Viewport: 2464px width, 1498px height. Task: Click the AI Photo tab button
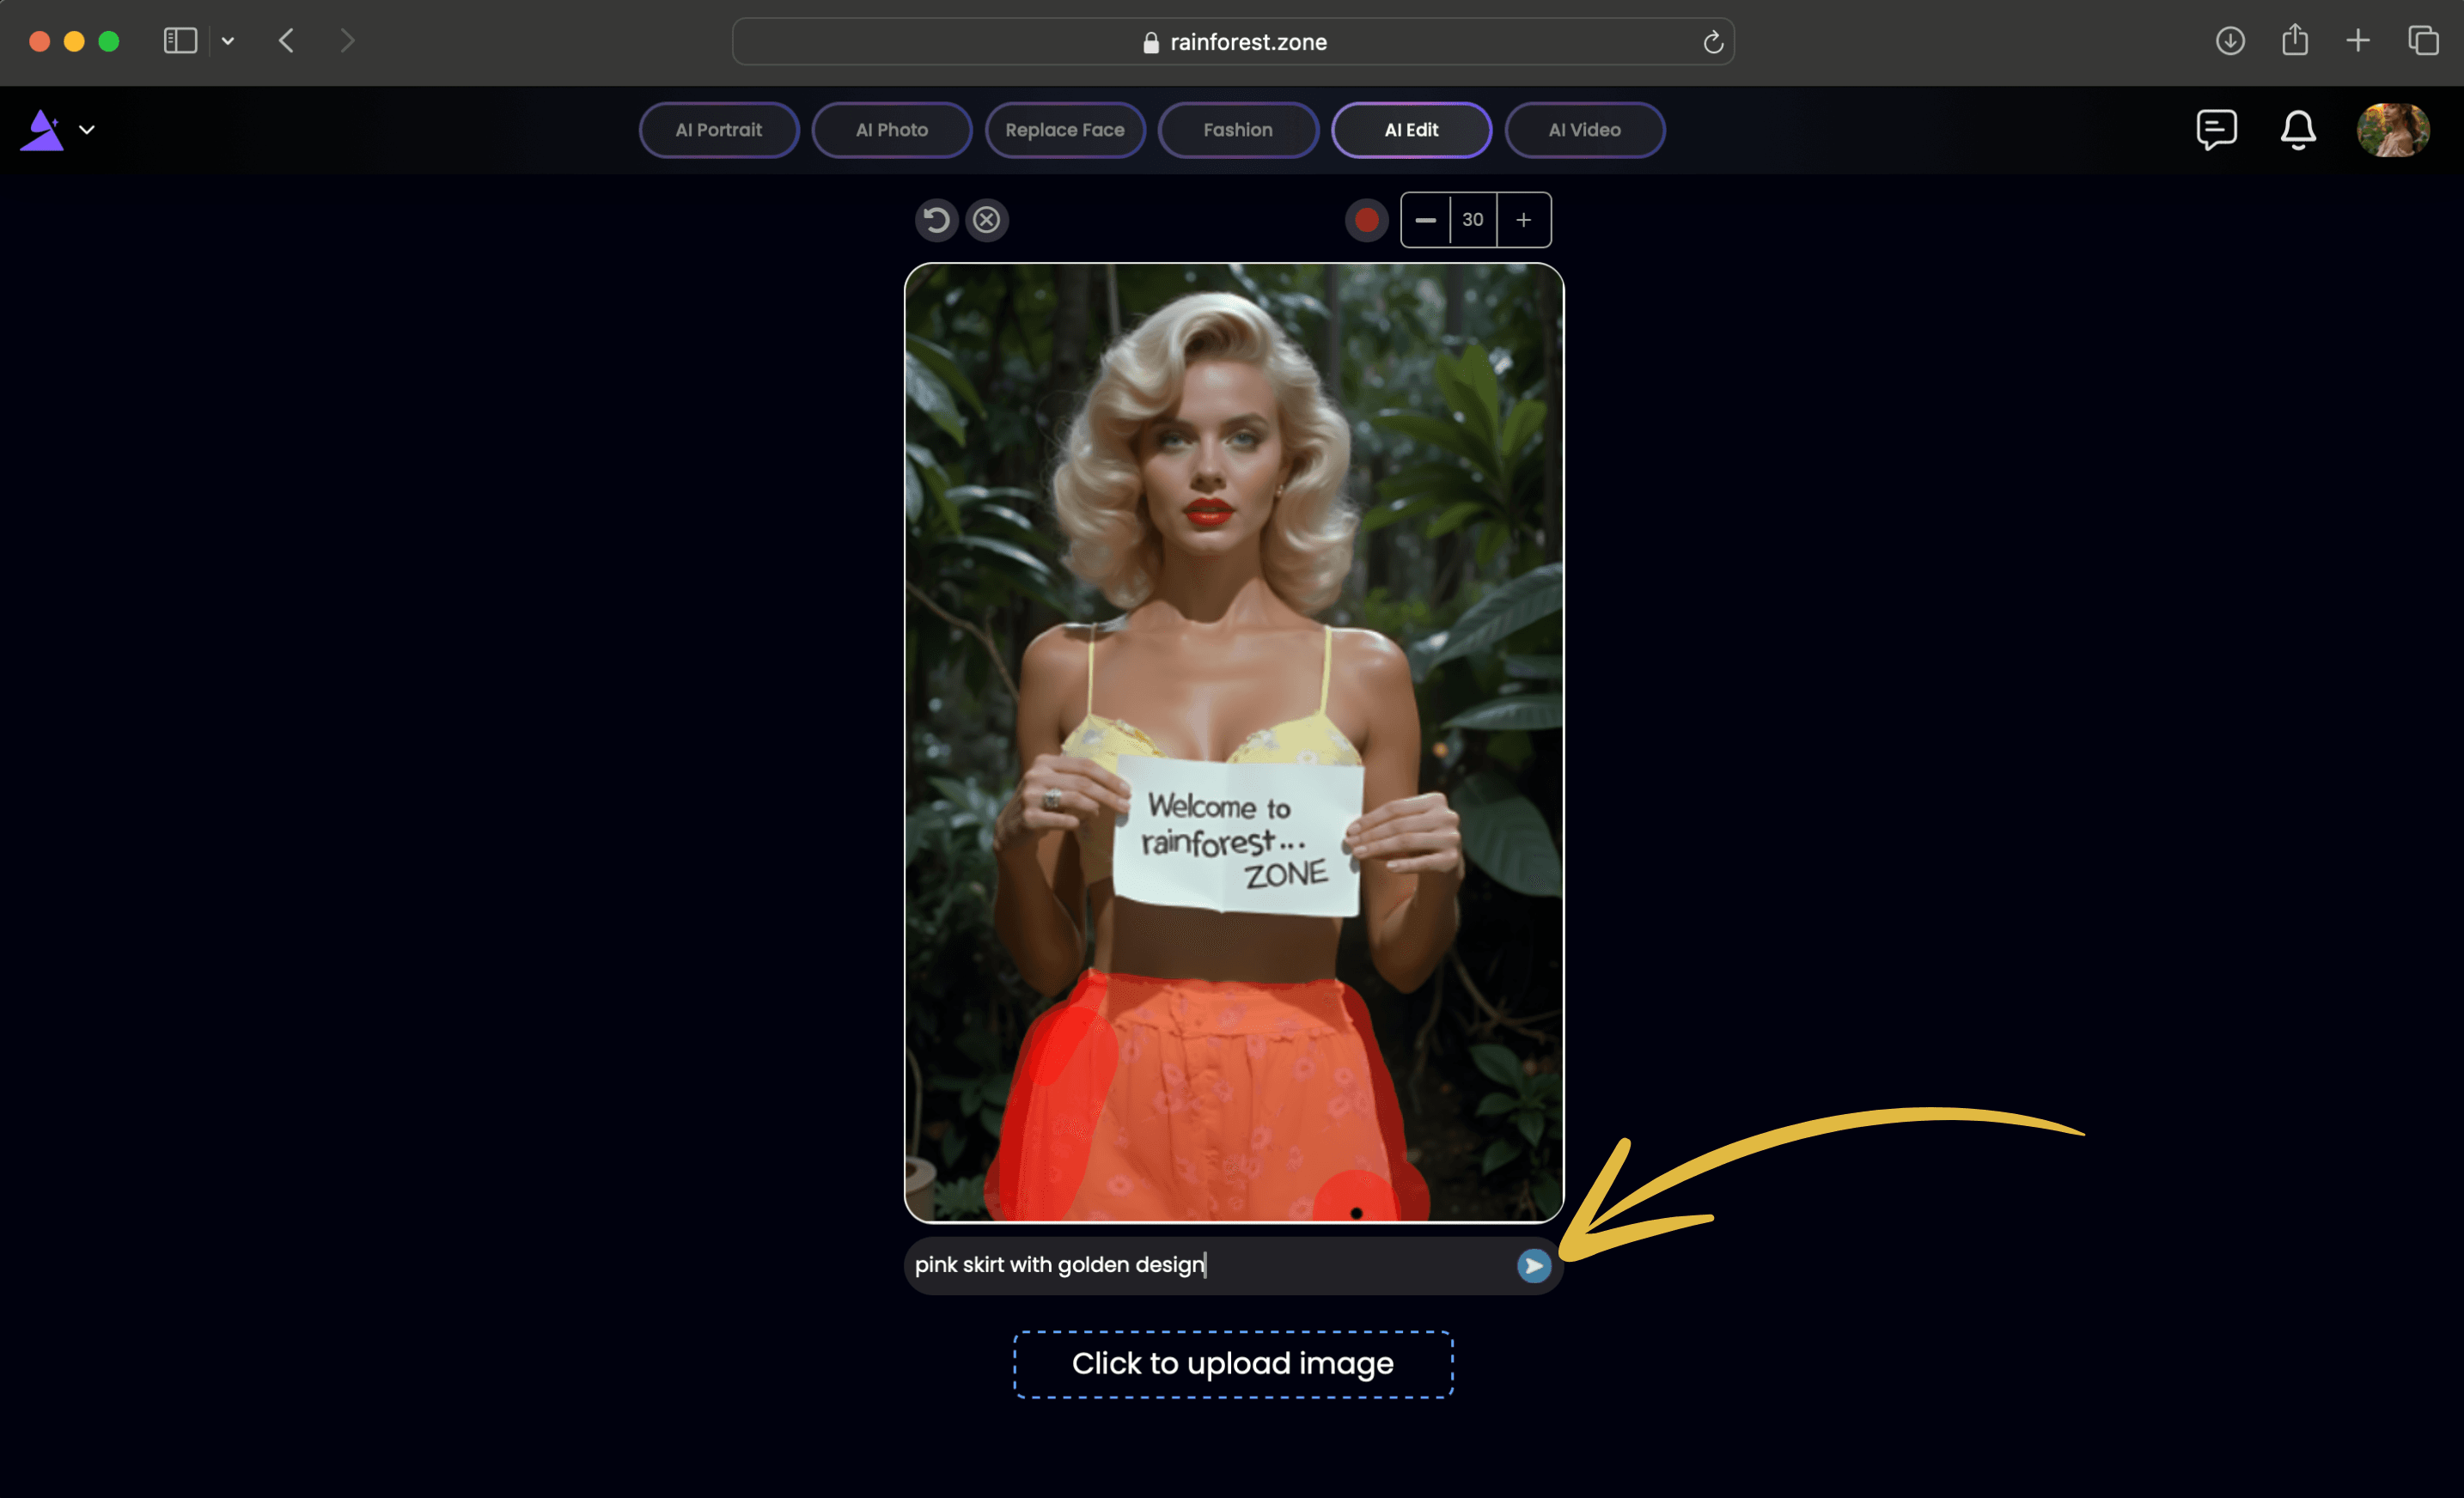click(x=889, y=129)
